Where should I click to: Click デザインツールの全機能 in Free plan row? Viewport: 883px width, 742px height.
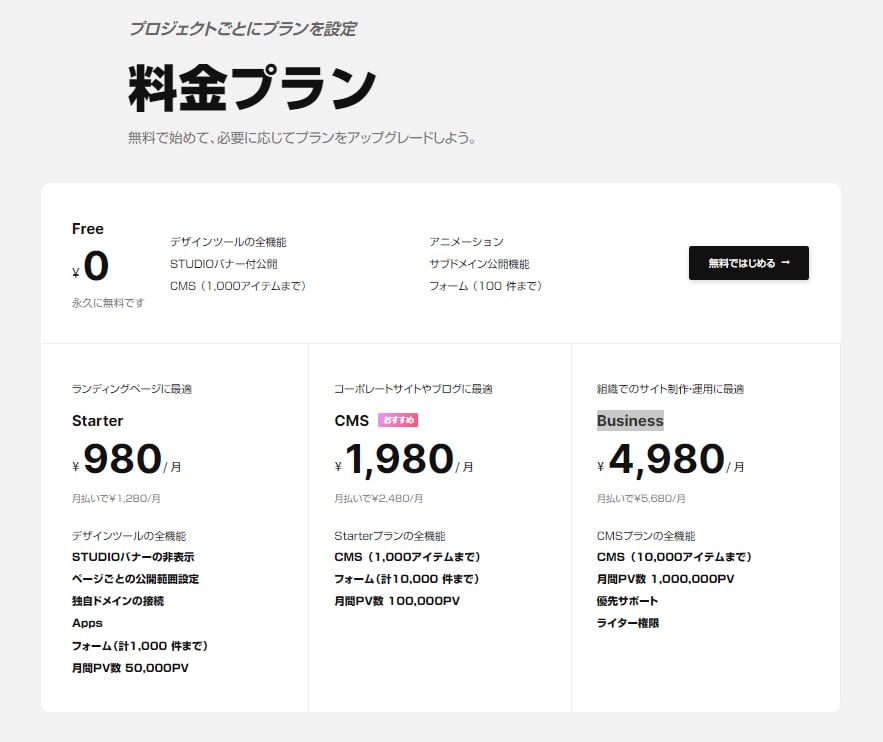tap(228, 242)
